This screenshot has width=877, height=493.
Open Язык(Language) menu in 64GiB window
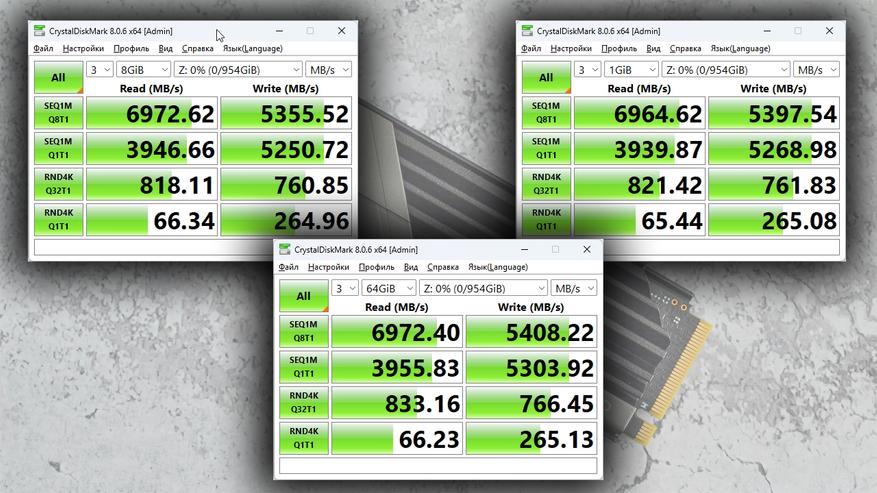click(x=498, y=267)
